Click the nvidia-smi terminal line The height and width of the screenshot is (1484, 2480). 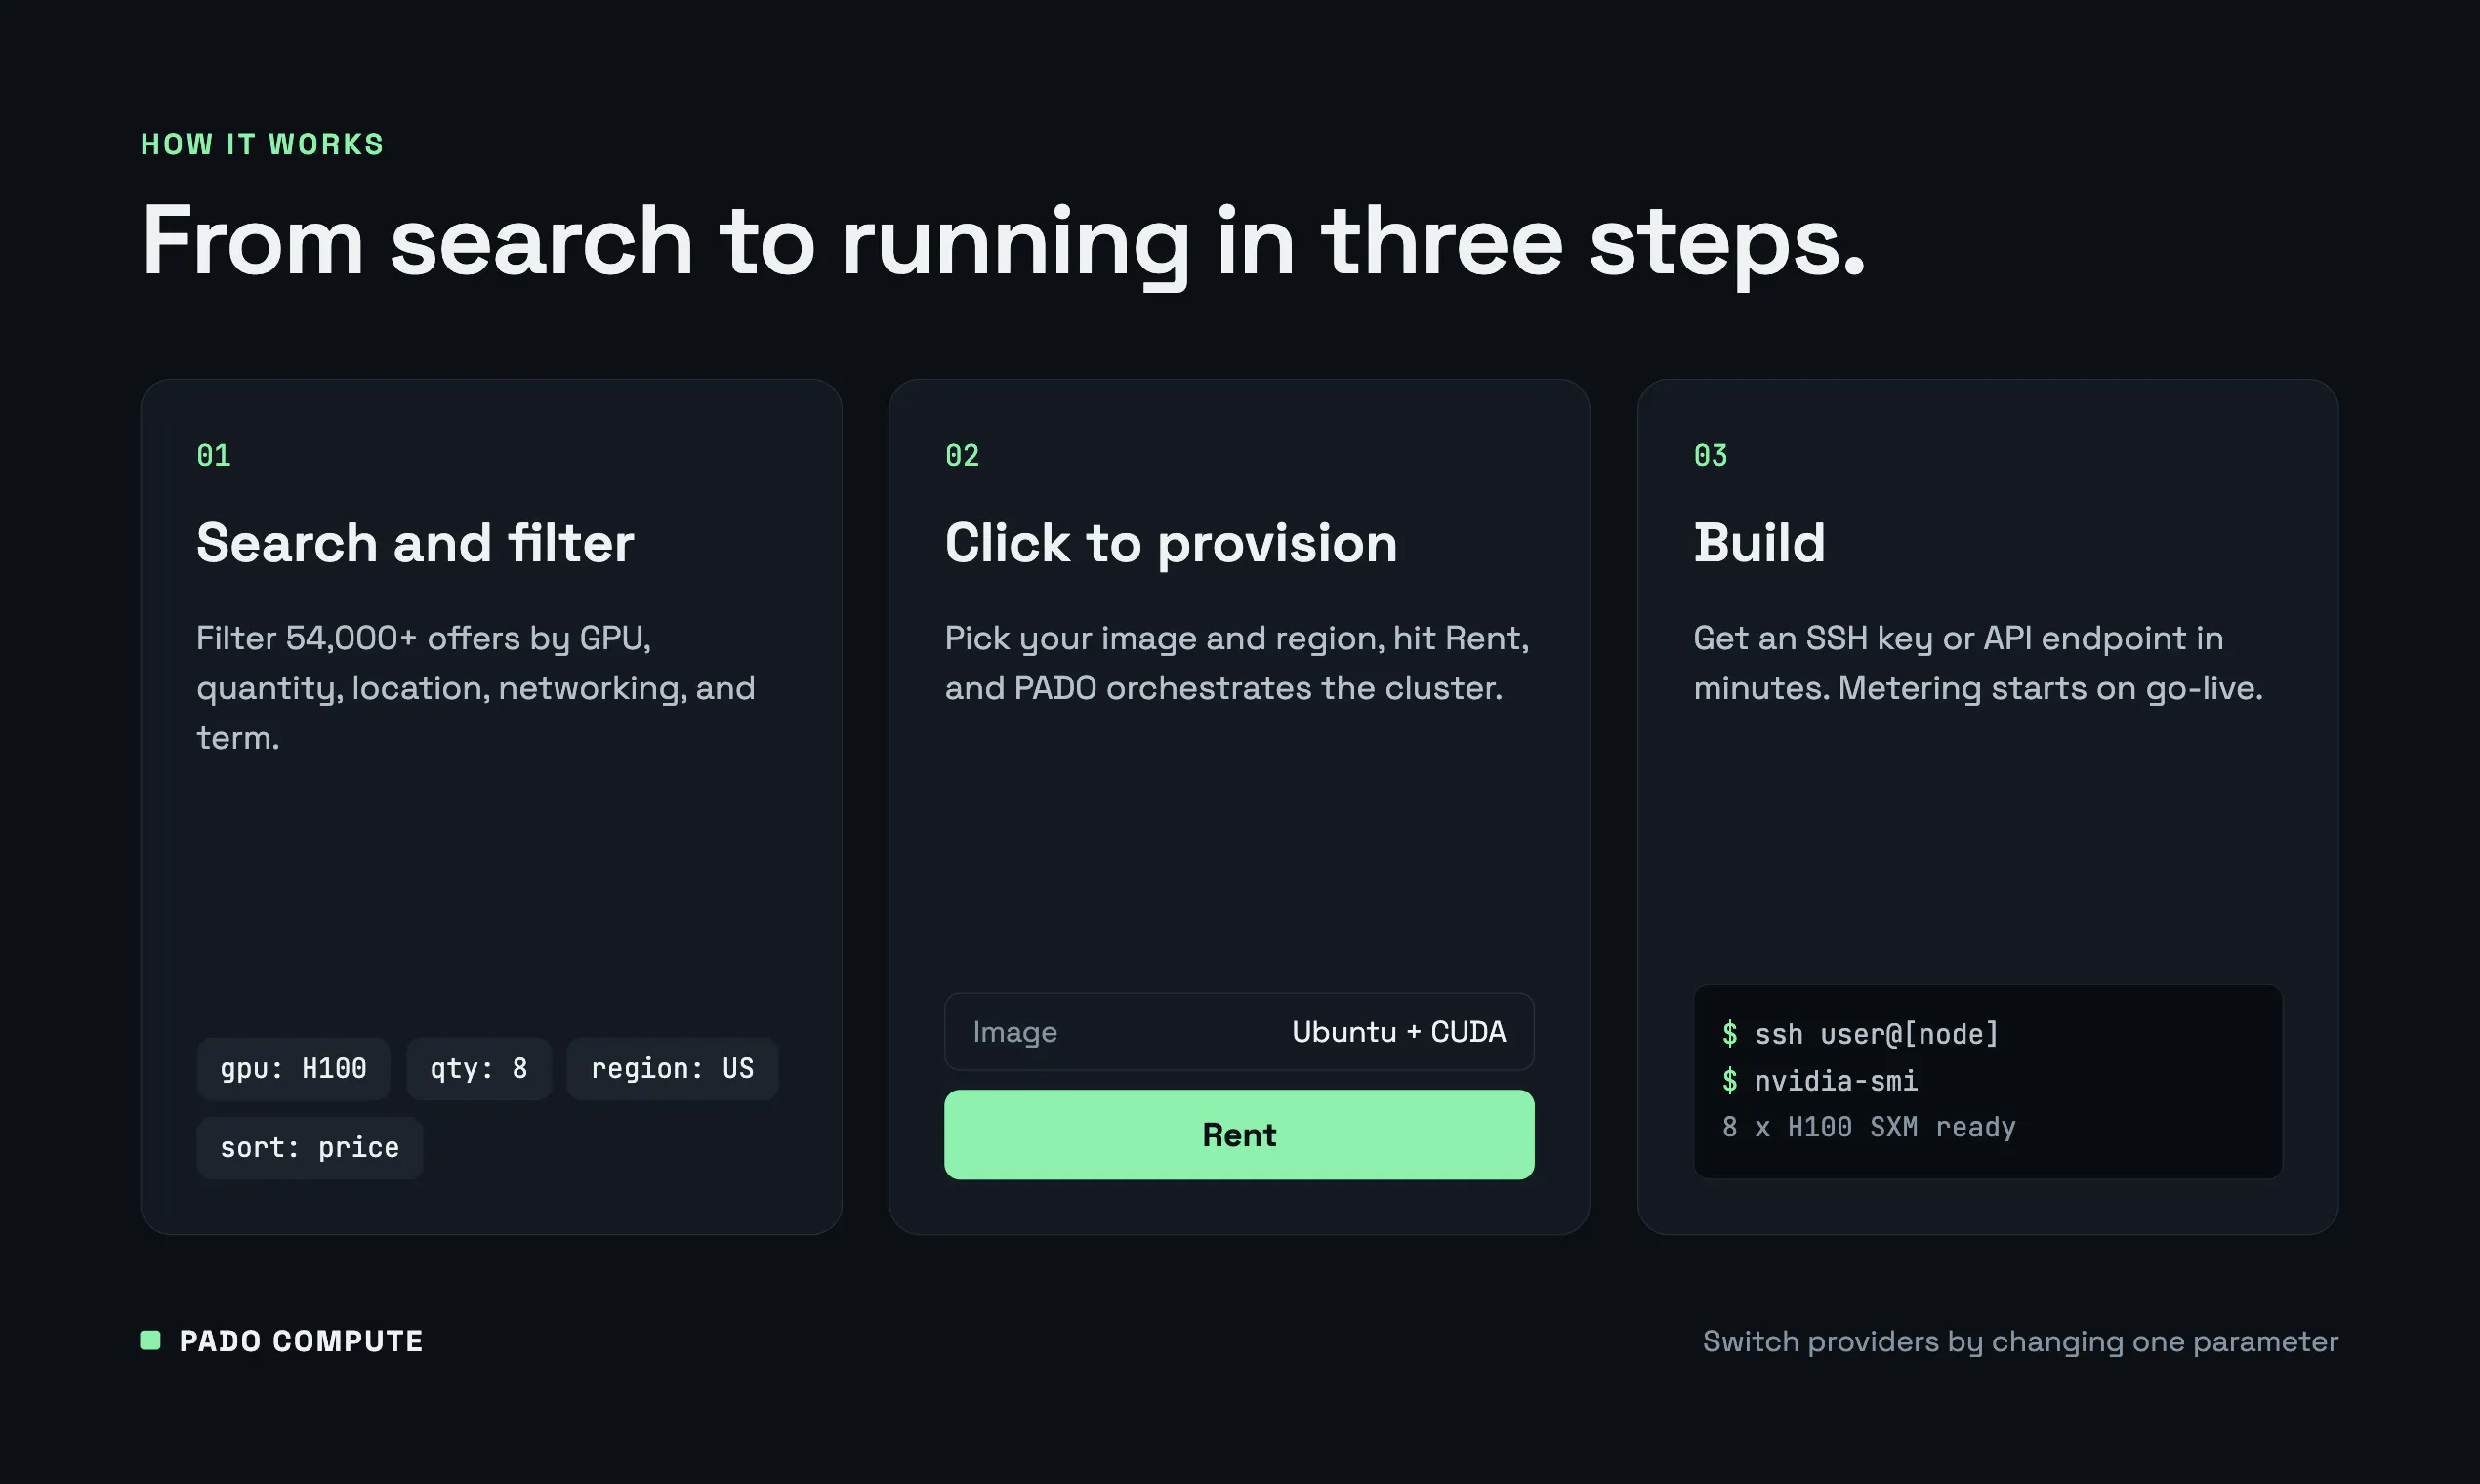(1820, 1081)
